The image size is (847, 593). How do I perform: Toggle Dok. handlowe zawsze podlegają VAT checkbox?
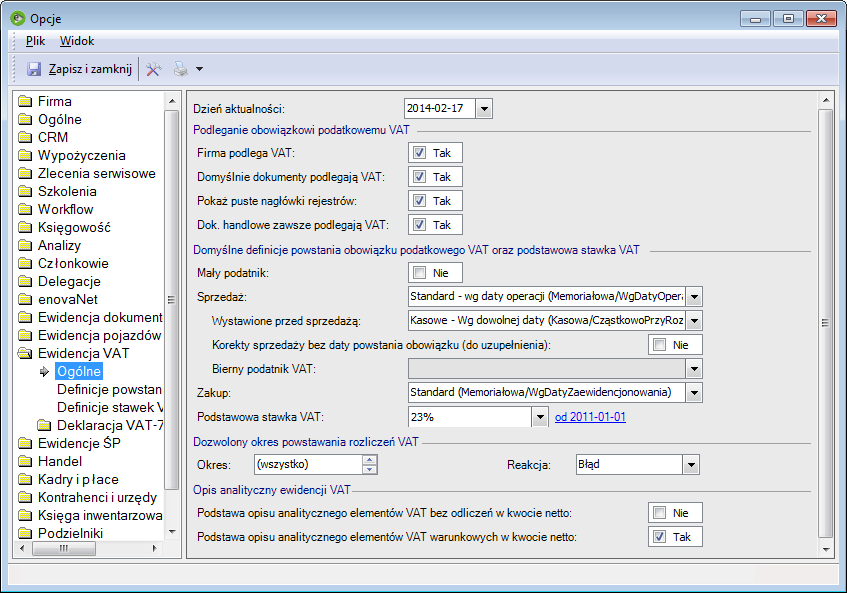point(419,225)
